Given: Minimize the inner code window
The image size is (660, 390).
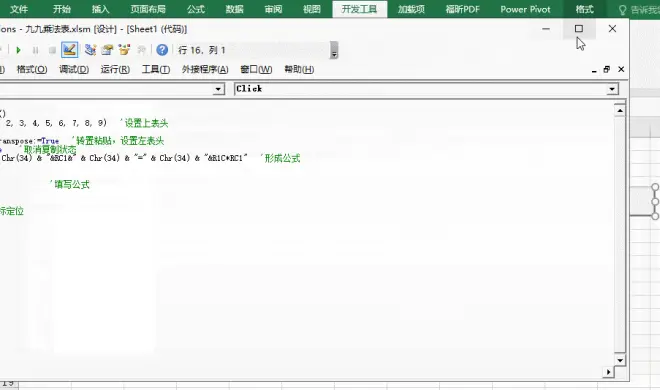Looking at the screenshot, I should point(594,70).
